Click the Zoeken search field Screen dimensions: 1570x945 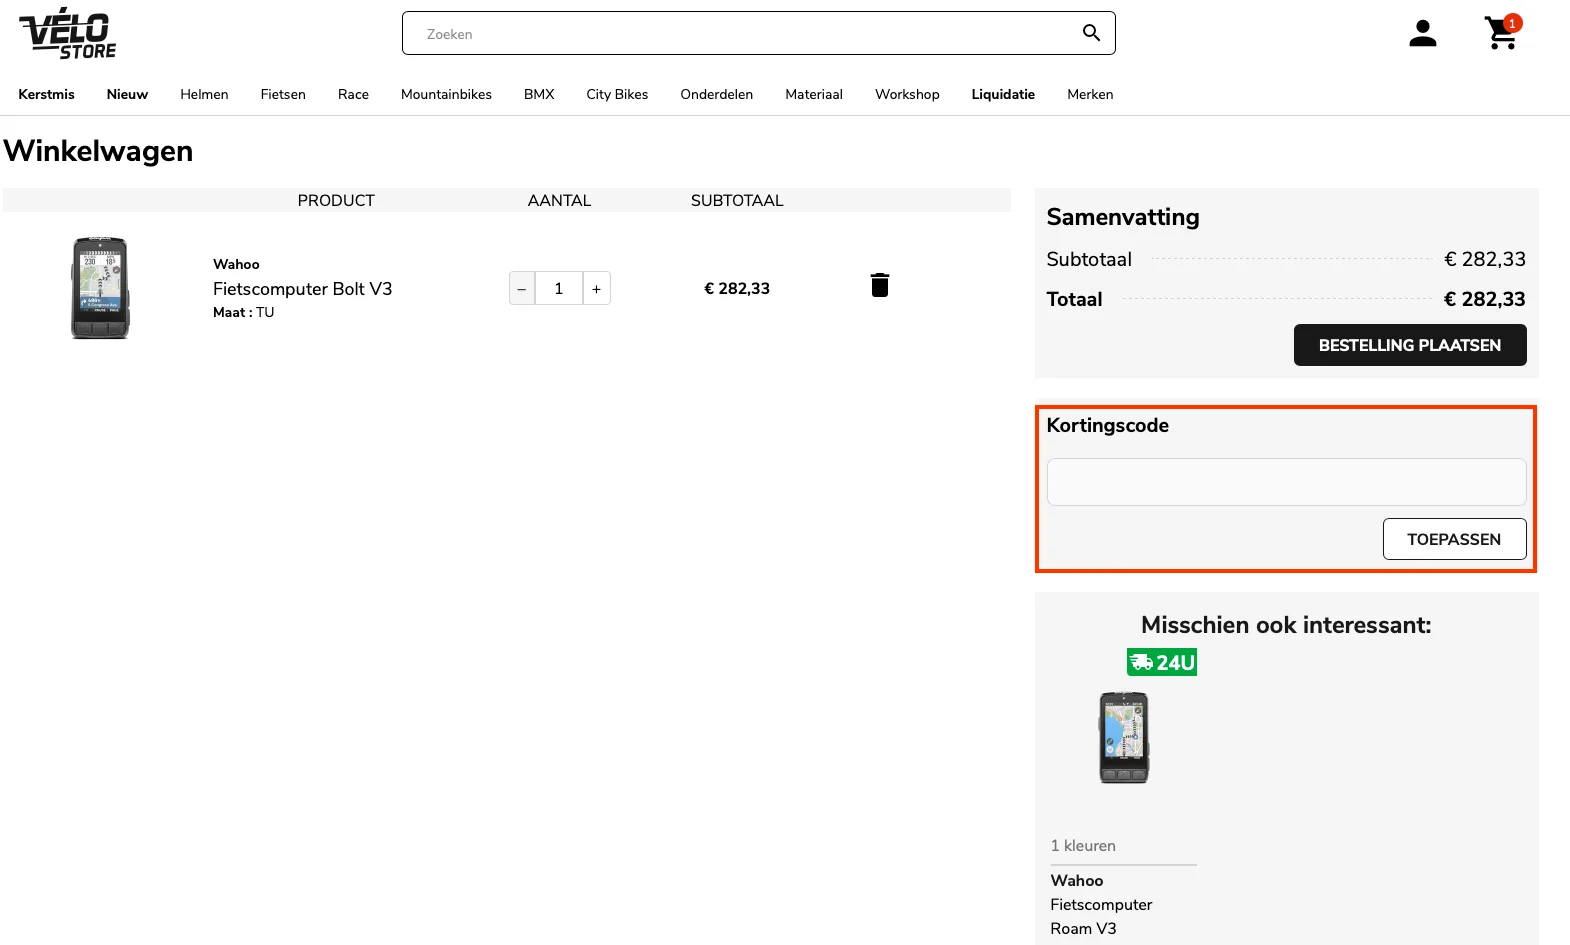(740, 34)
